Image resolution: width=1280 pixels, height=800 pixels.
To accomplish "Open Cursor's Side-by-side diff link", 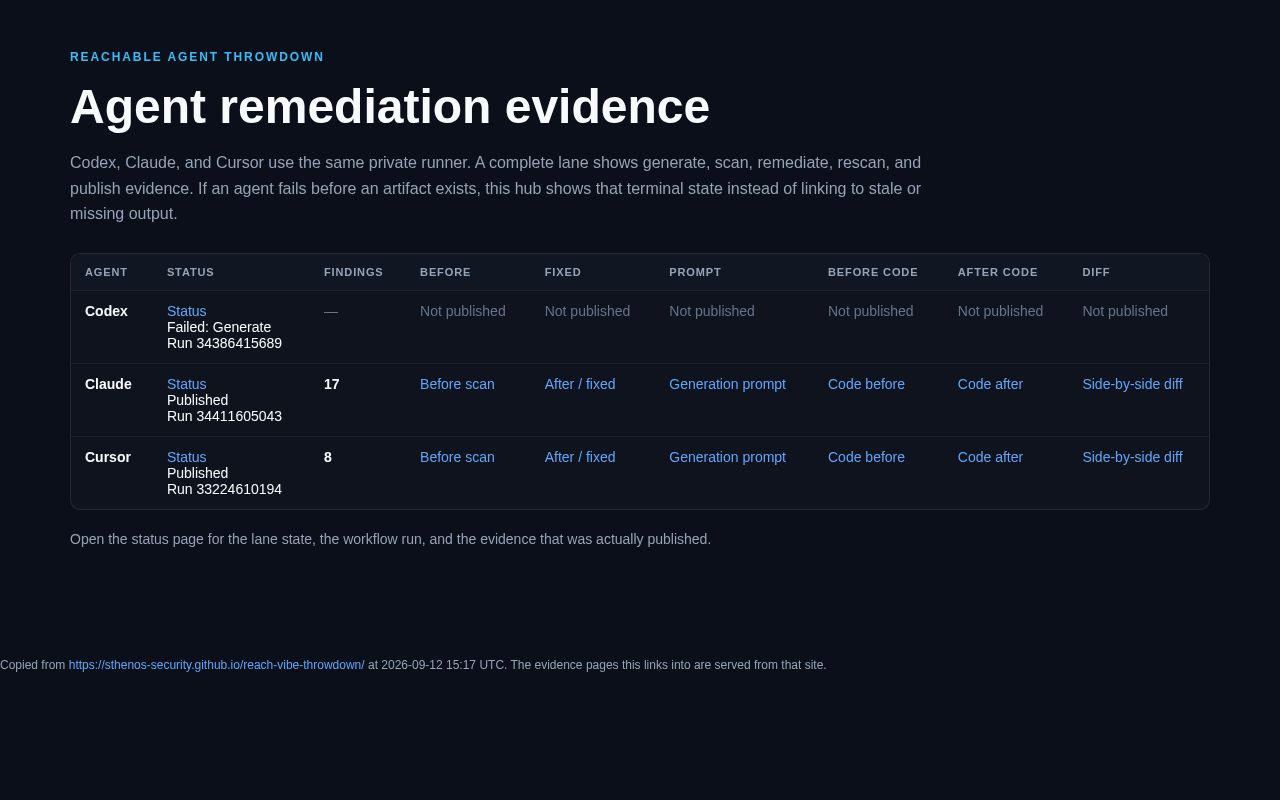I will [1132, 457].
